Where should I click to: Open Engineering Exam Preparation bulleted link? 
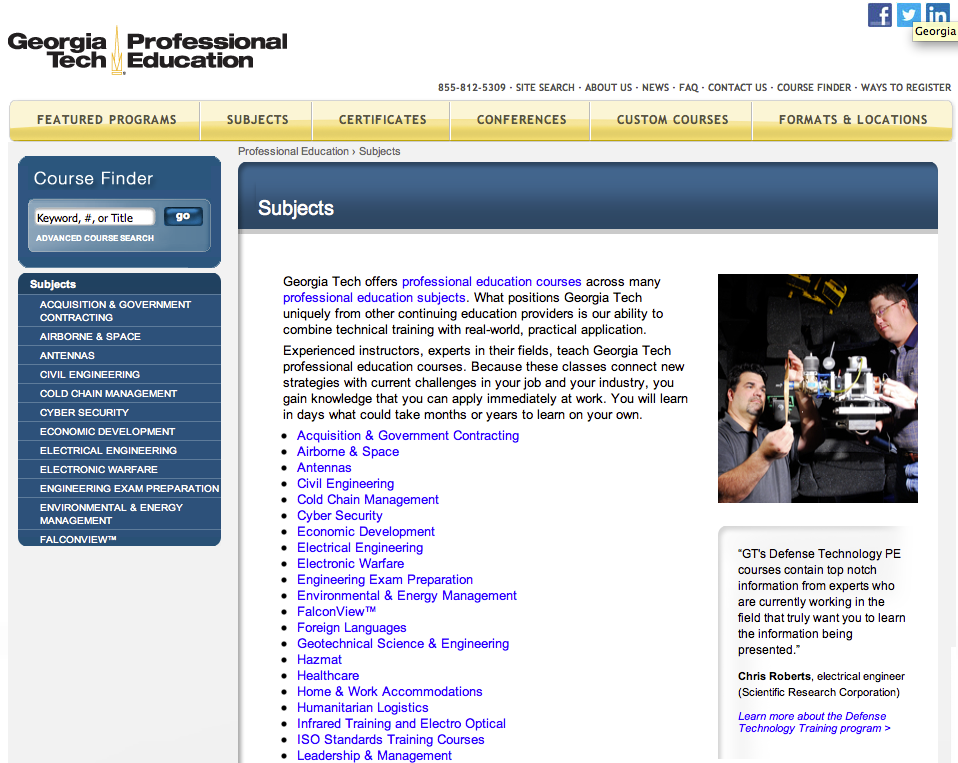tap(384, 579)
